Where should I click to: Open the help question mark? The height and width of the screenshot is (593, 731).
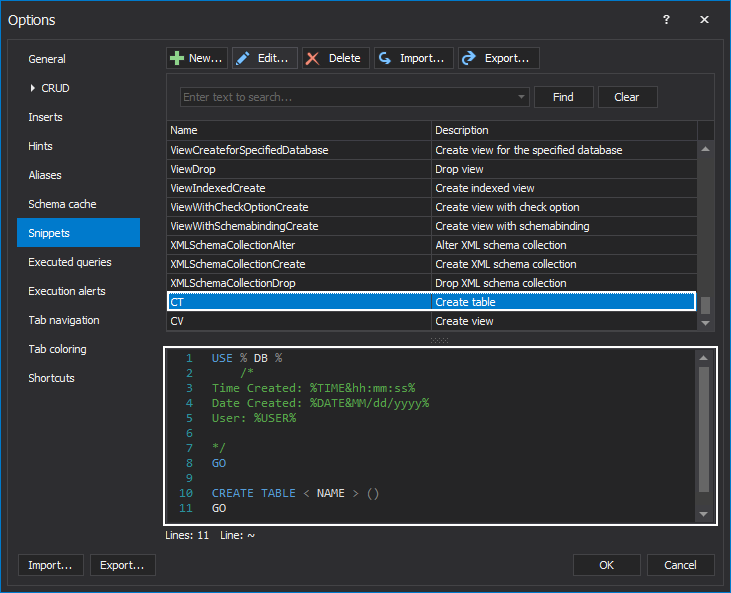point(667,20)
